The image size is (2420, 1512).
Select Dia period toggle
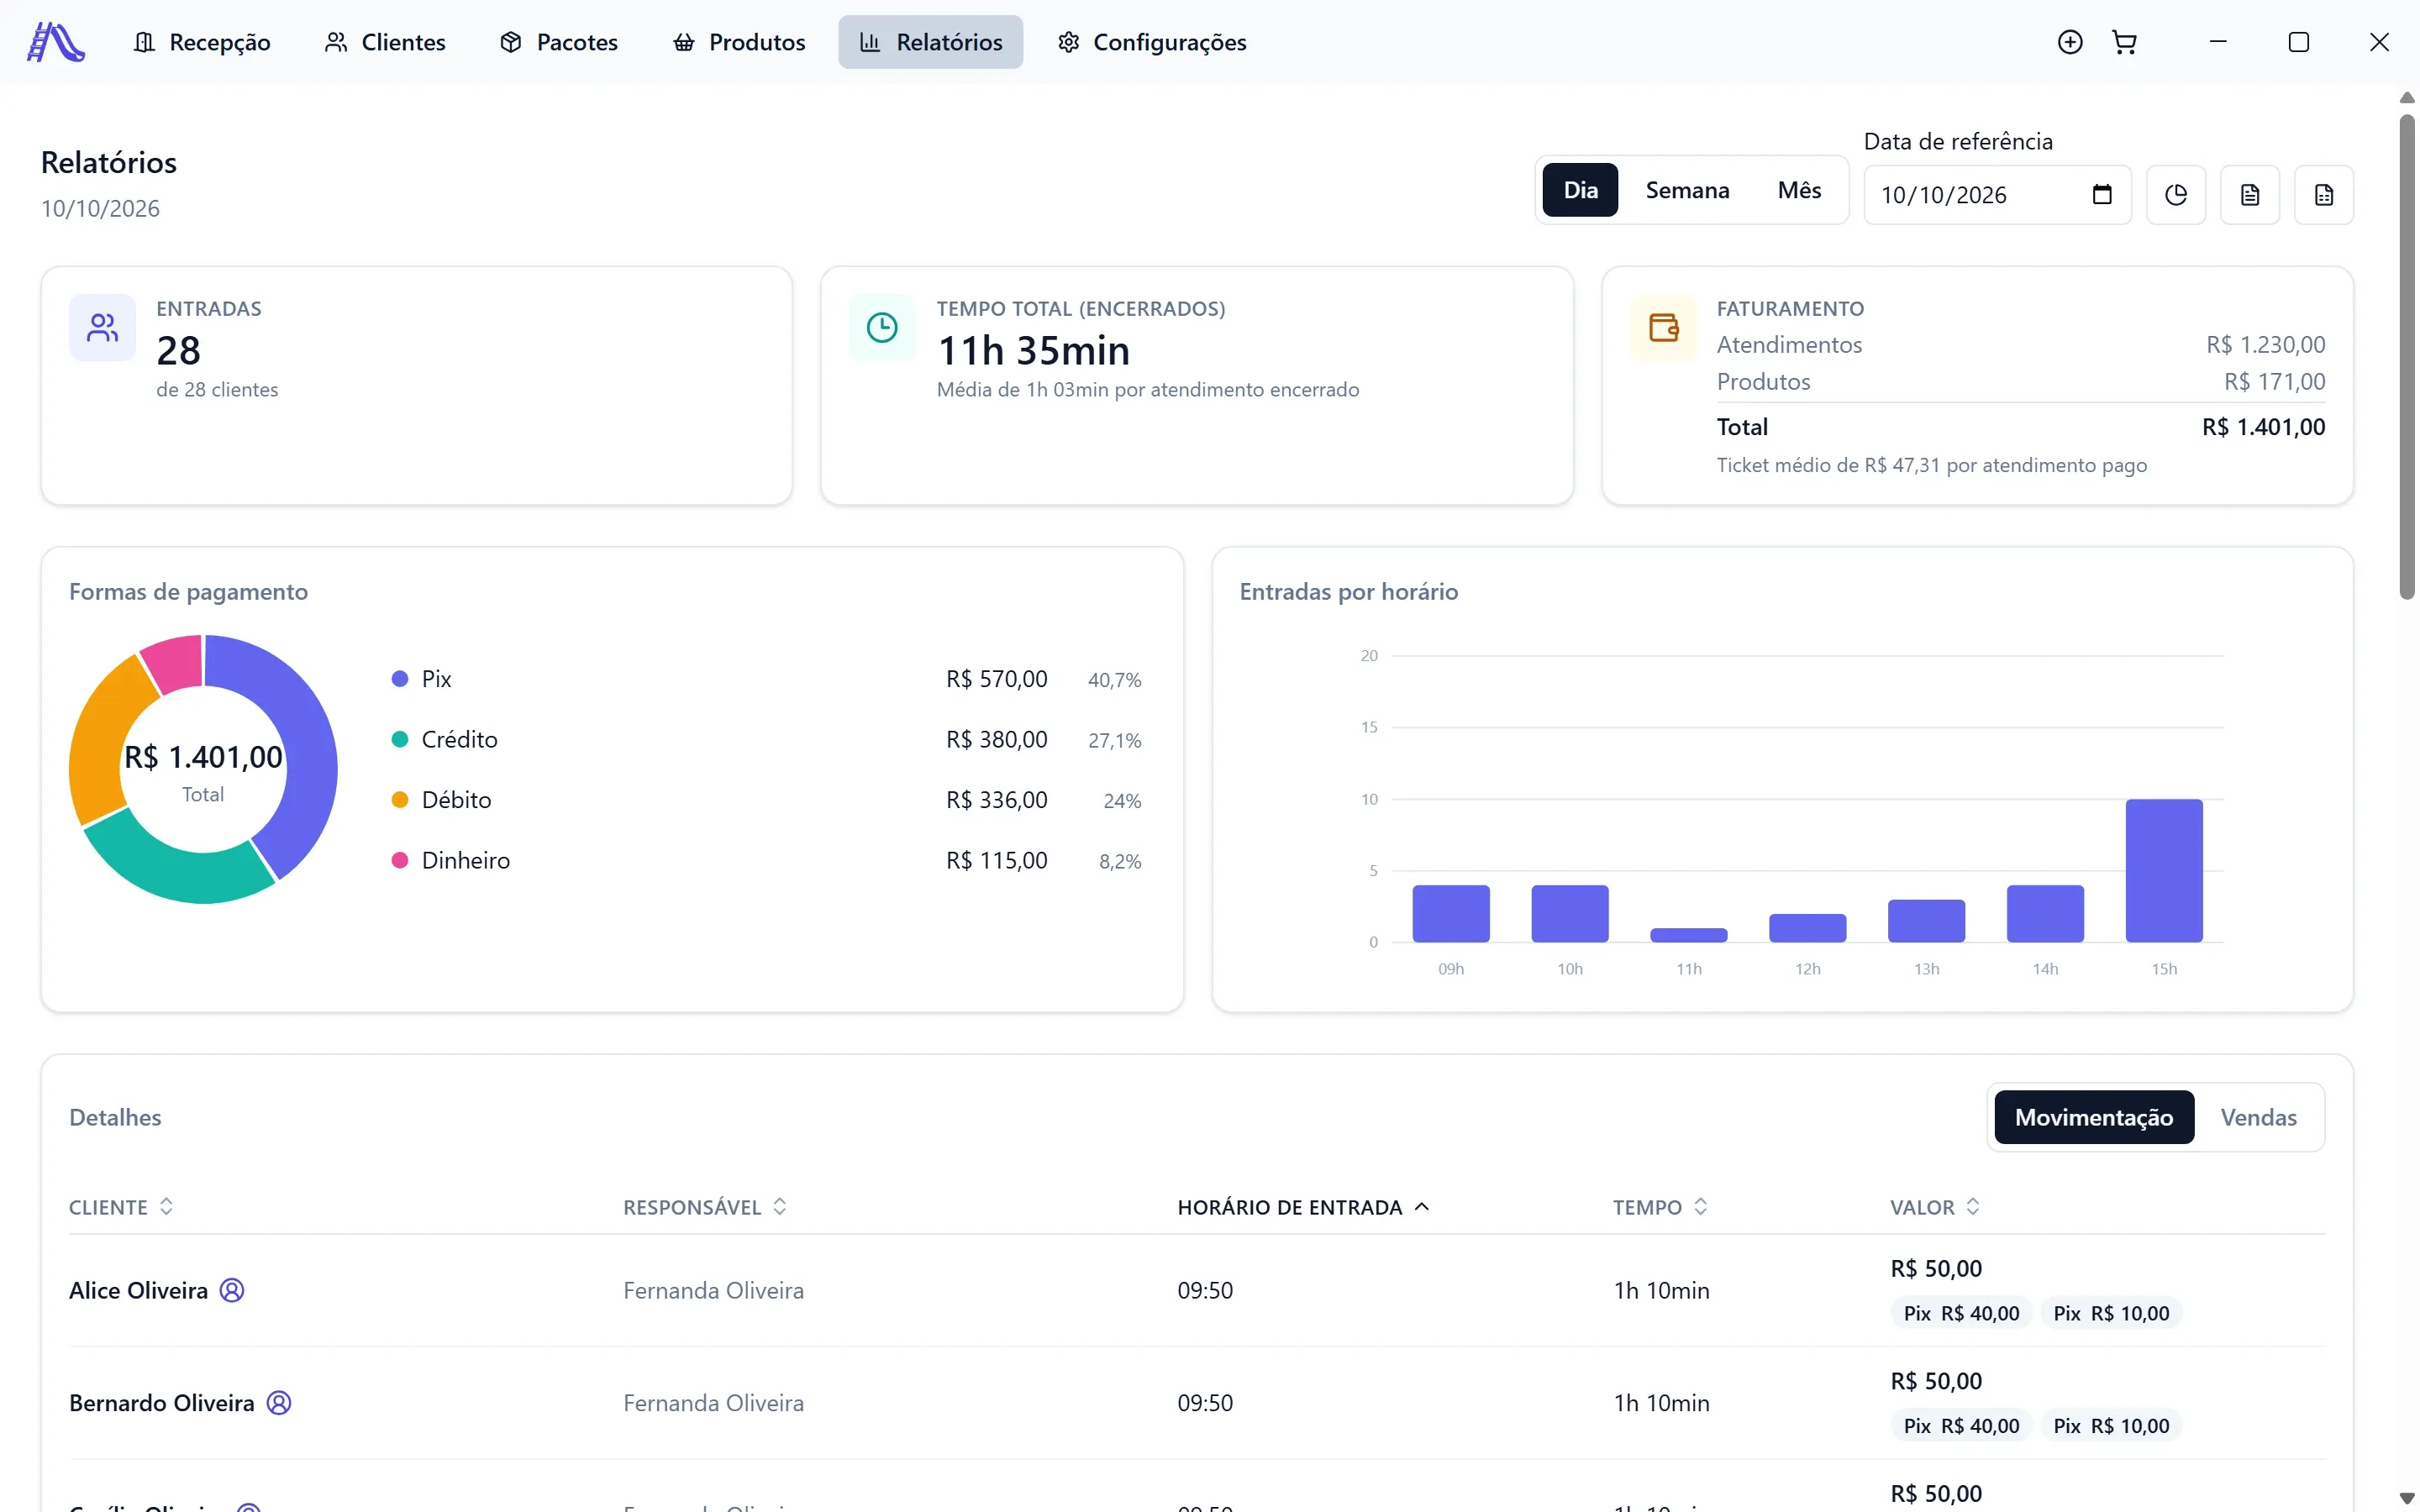coord(1580,190)
